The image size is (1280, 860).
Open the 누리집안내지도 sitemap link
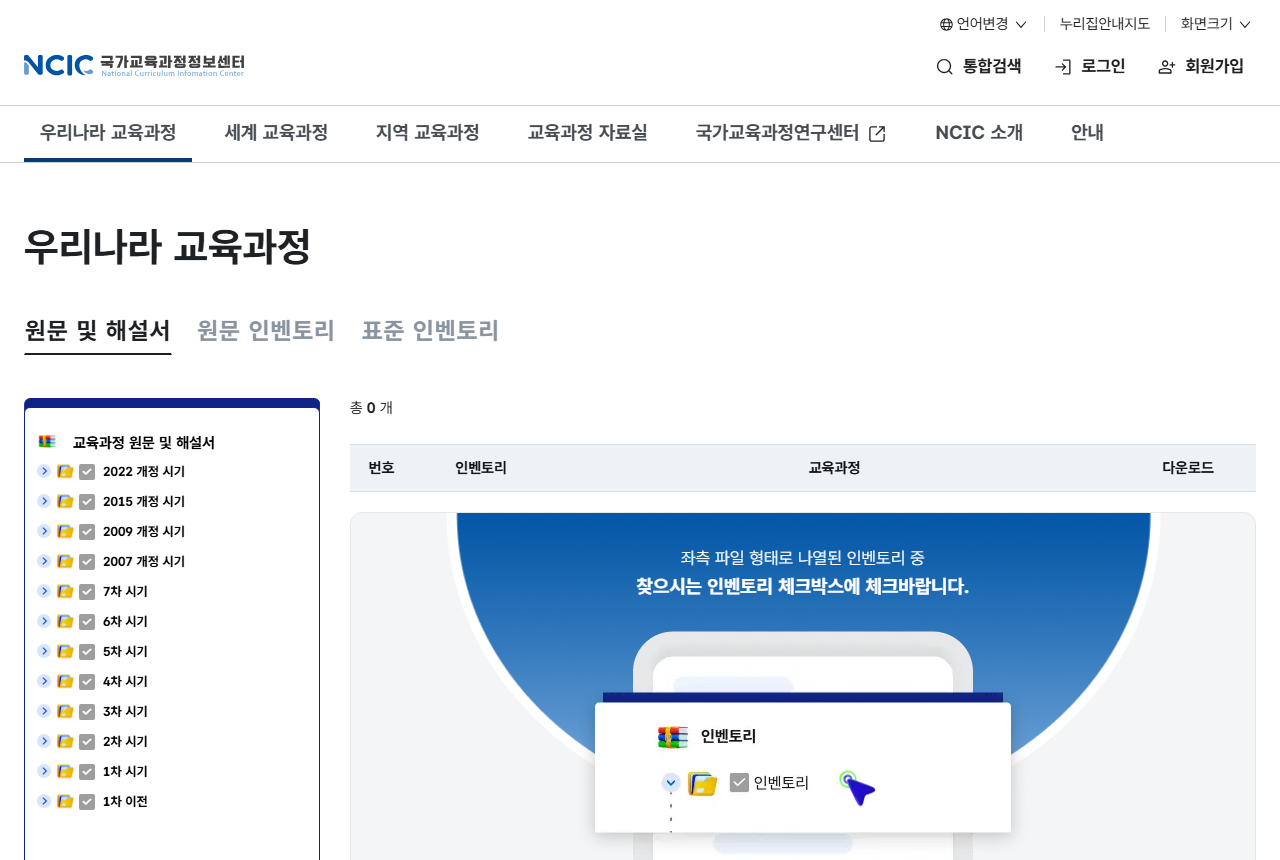(x=1105, y=24)
